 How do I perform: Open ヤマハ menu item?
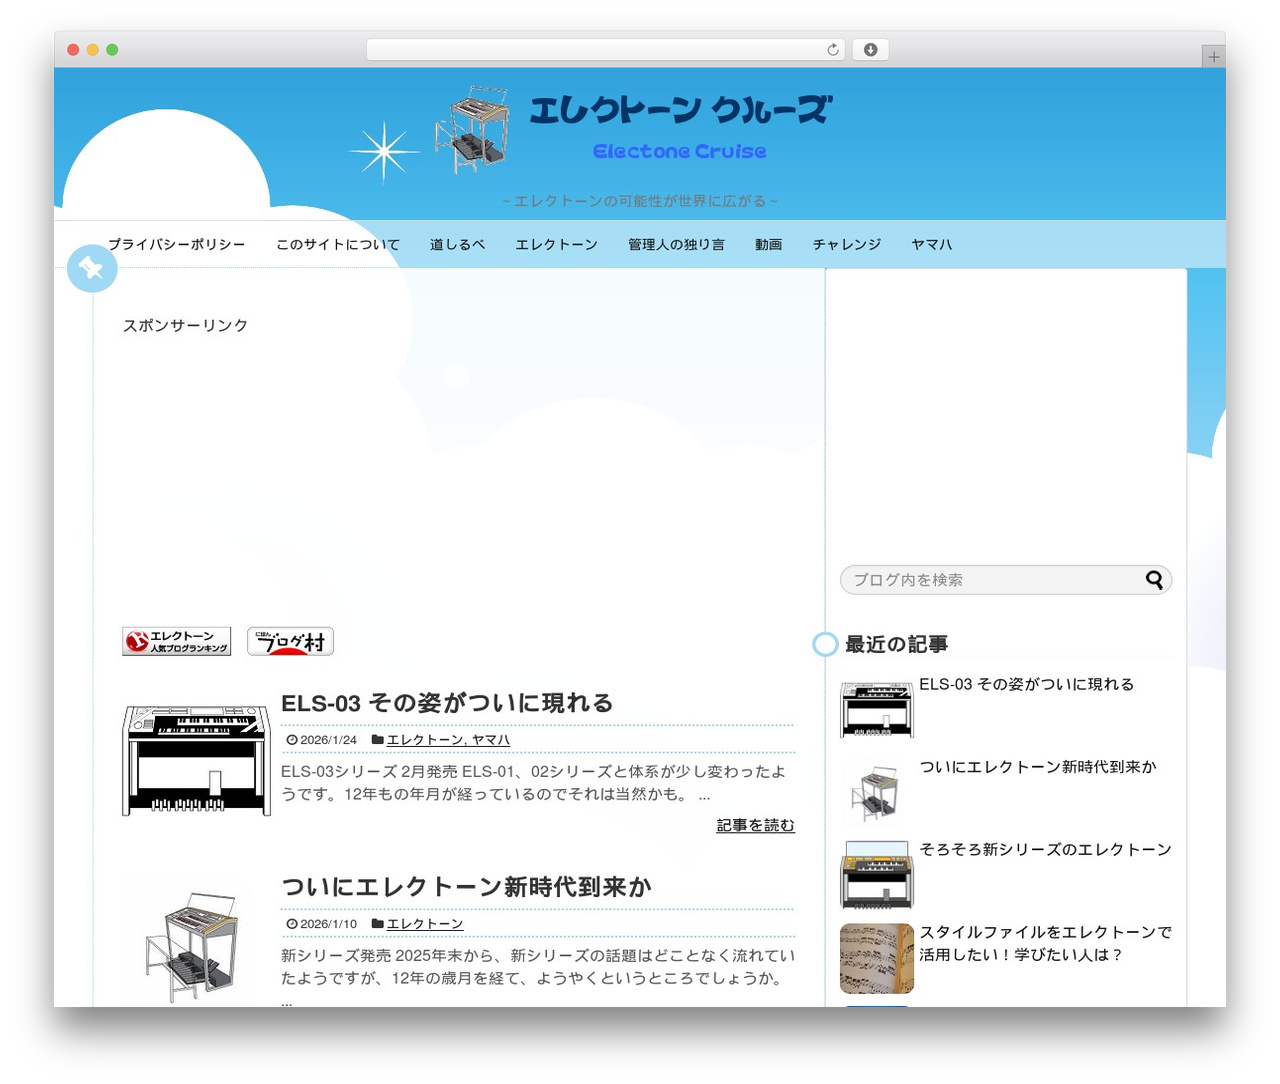(x=931, y=244)
